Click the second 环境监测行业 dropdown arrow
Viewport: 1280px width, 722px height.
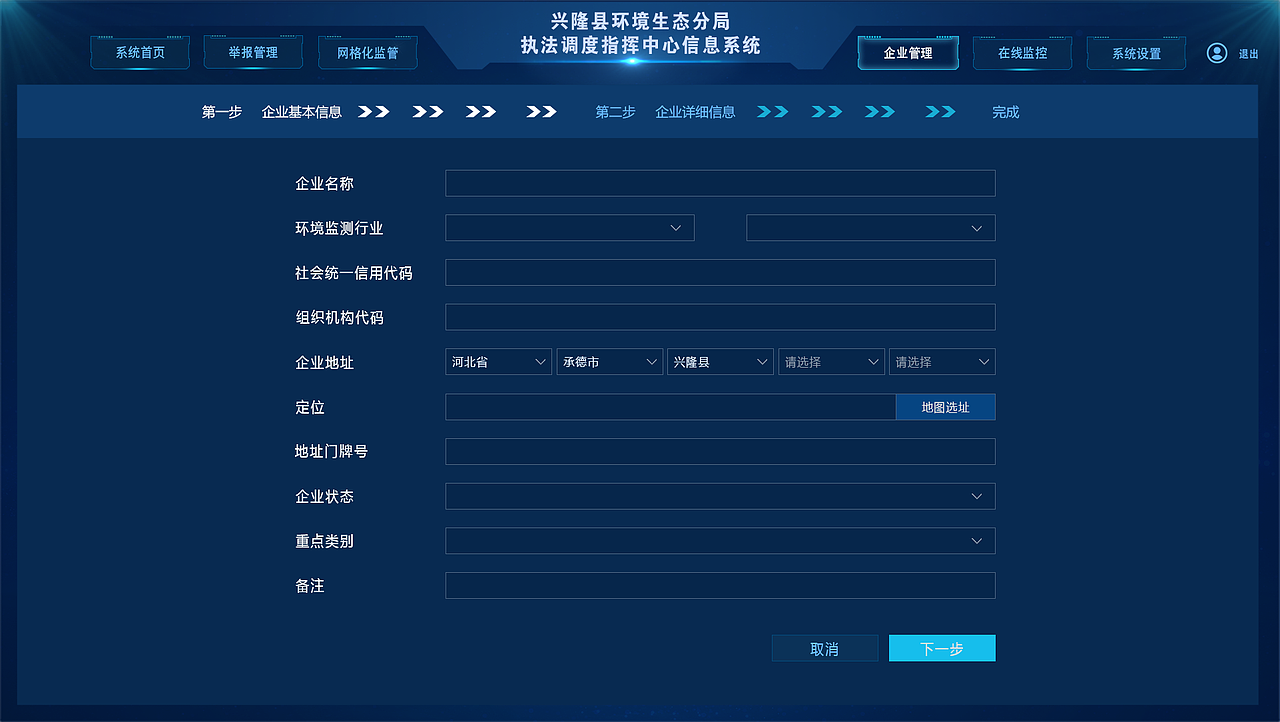point(977,227)
